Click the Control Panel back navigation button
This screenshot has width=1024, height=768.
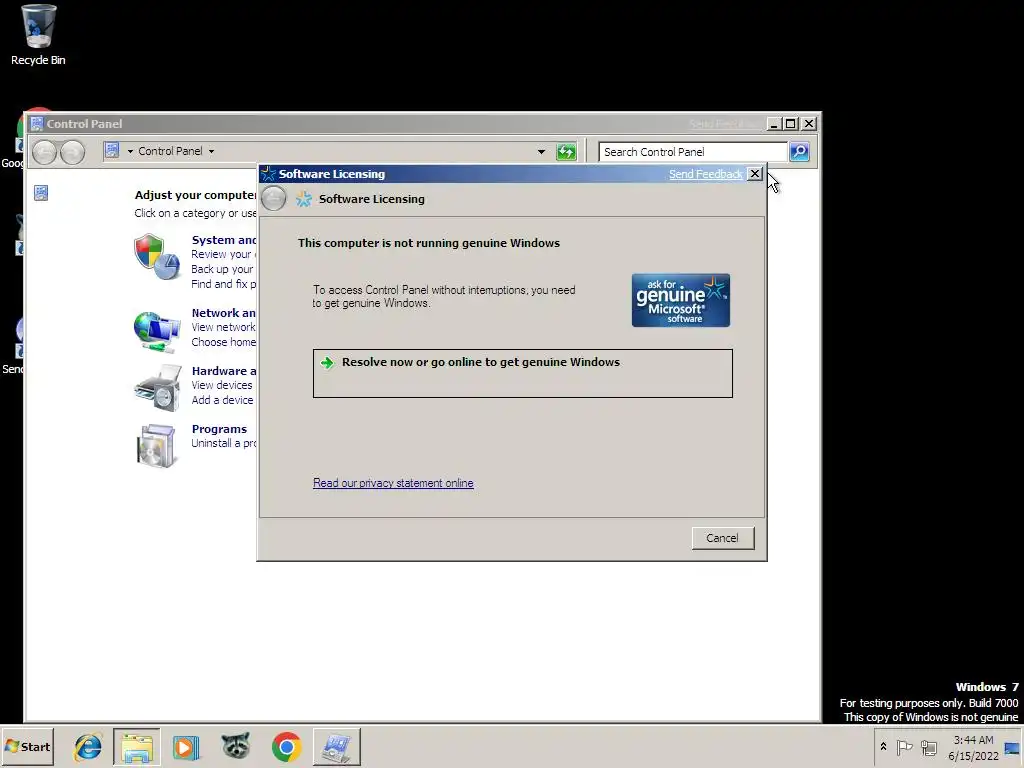coord(44,152)
